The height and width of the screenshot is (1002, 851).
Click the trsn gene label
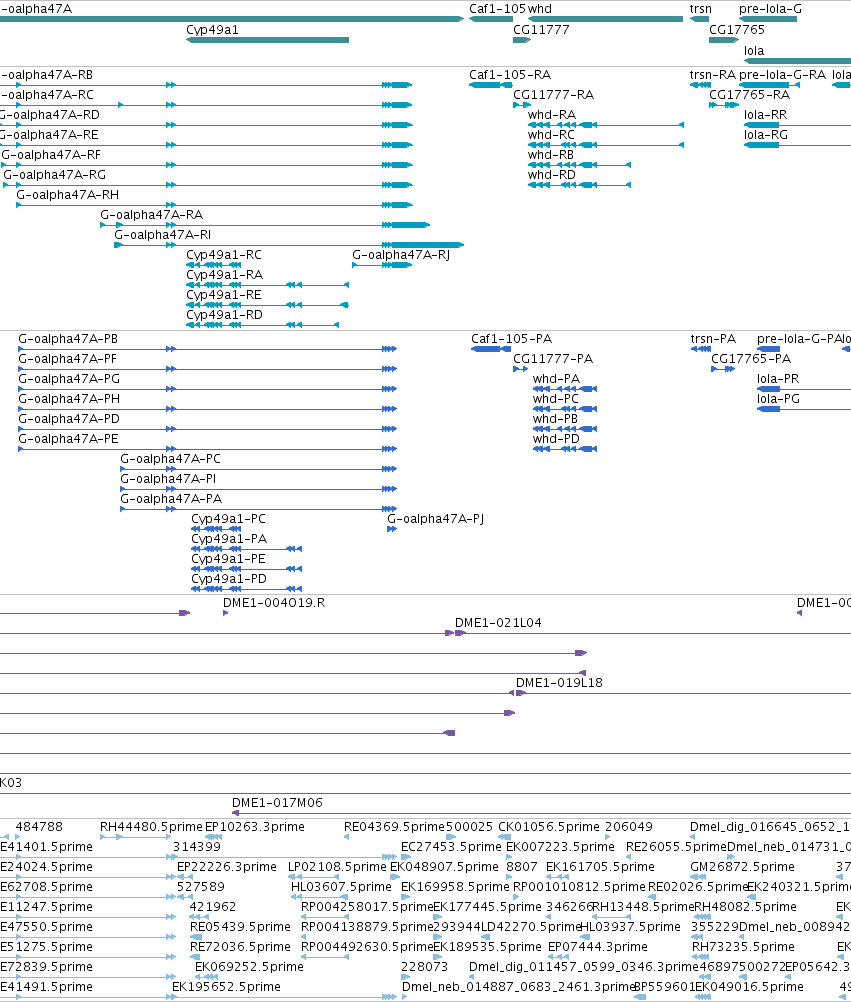pos(700,9)
